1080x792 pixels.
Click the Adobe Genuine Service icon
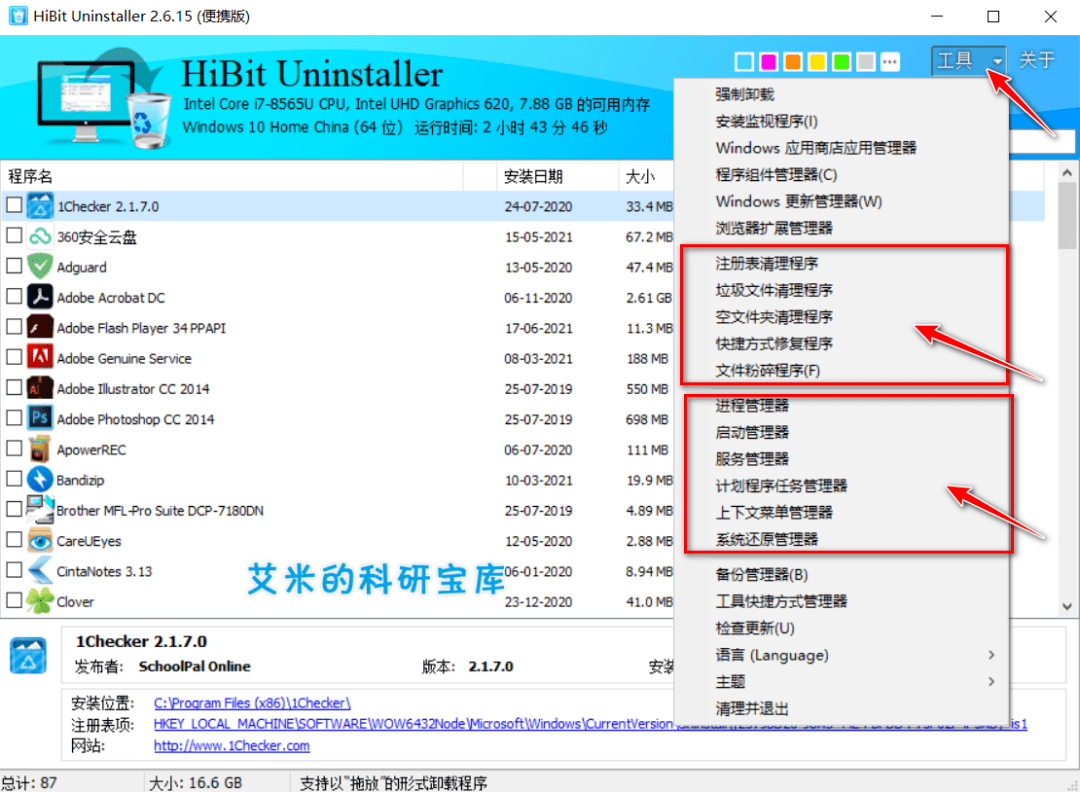tap(40, 357)
